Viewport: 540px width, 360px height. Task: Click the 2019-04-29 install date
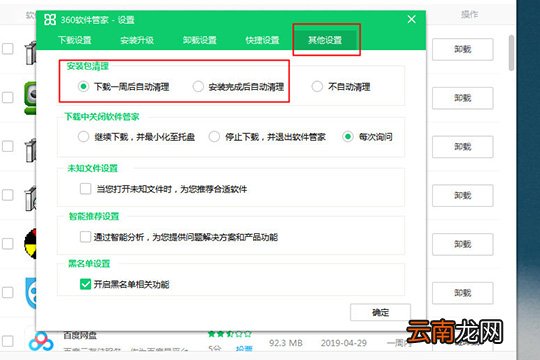(343, 343)
